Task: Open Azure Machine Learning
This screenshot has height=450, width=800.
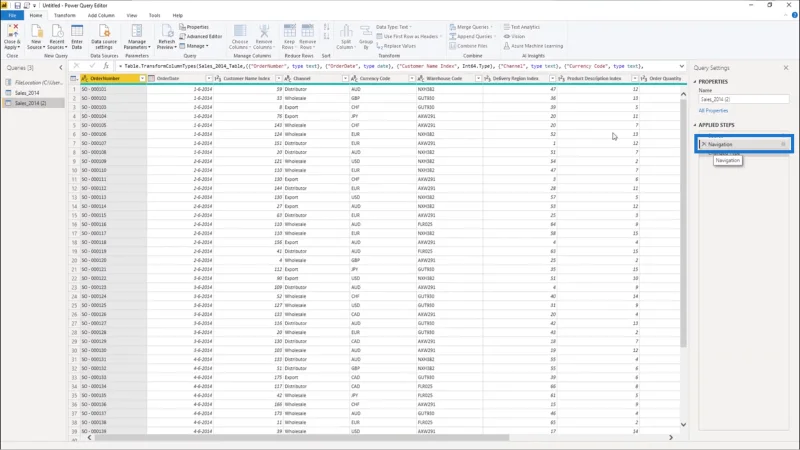Action: pyautogui.click(x=533, y=46)
